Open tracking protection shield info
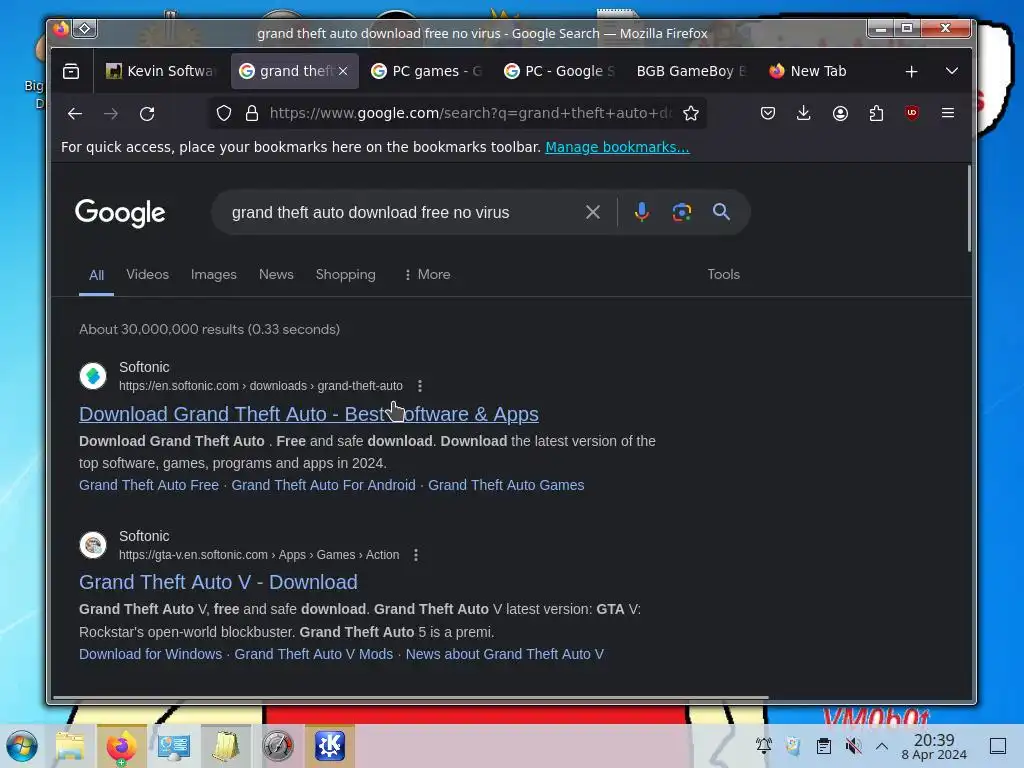The width and height of the screenshot is (1024, 768). pos(224,114)
